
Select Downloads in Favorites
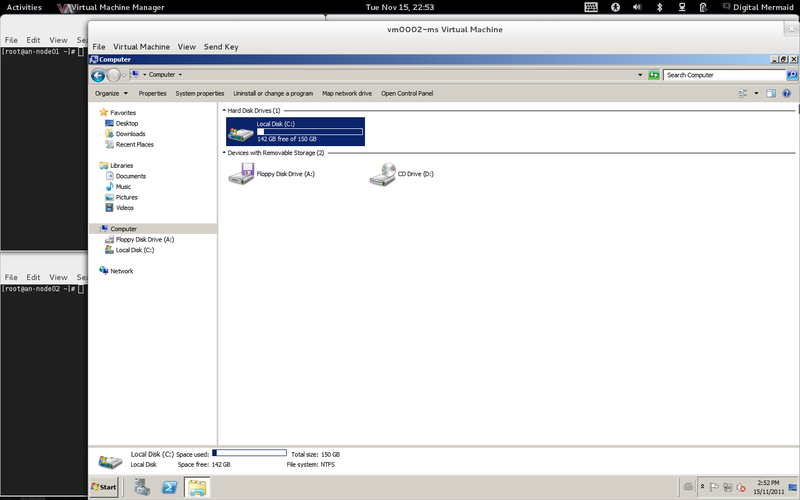click(131, 134)
